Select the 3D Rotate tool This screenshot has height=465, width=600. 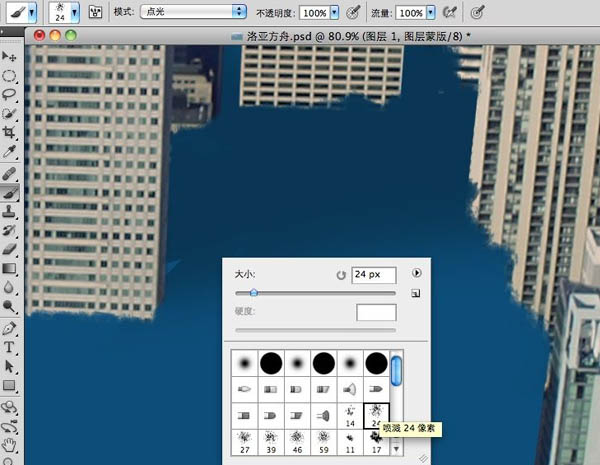[x=9, y=407]
